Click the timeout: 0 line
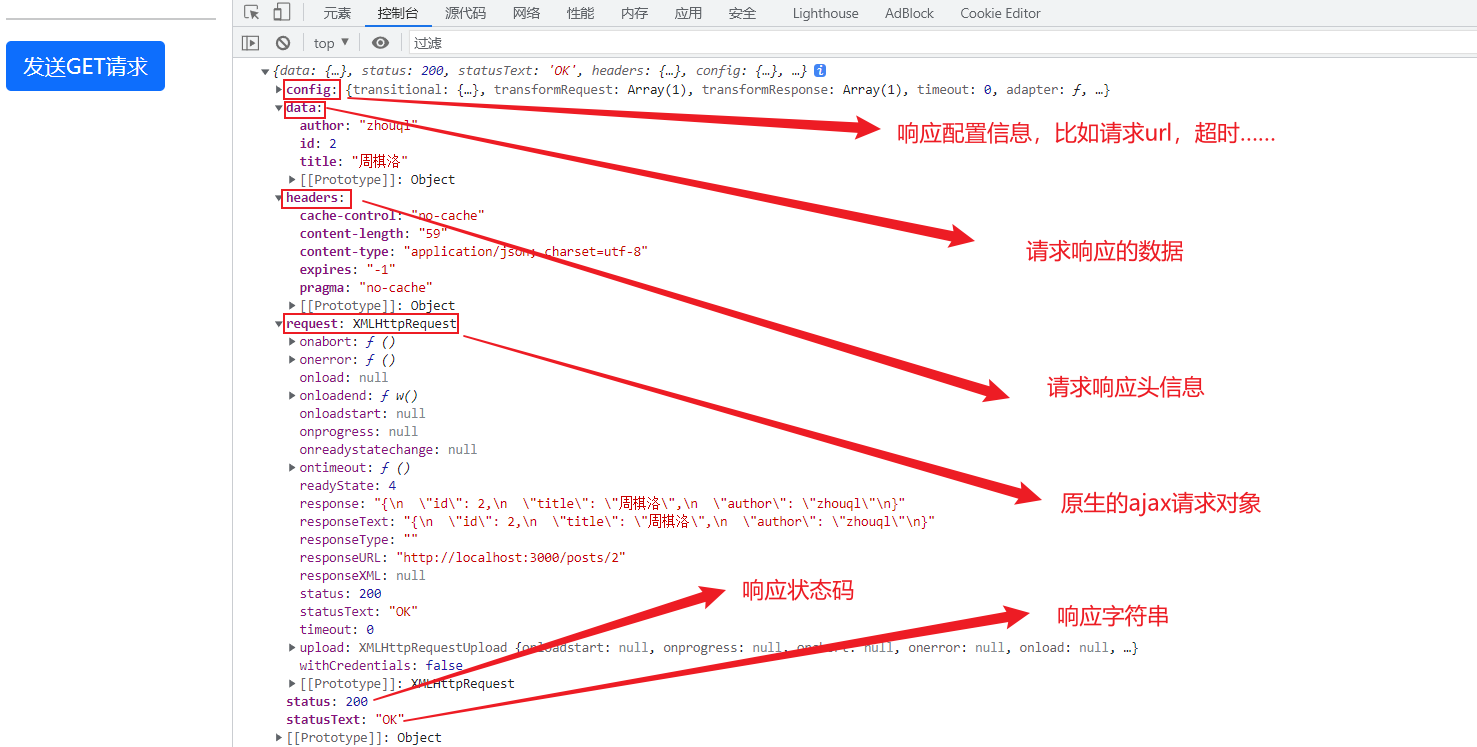This screenshot has height=747, width=1477. 336,630
